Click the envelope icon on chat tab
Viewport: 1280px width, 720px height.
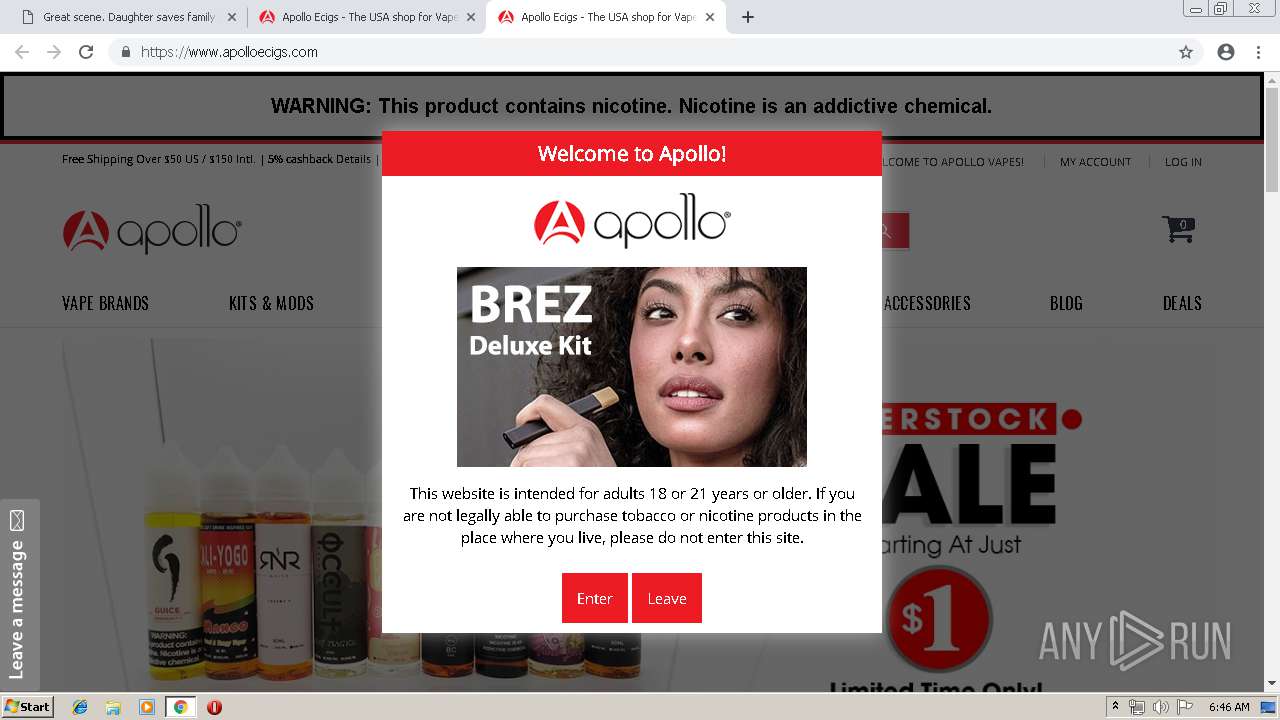click(x=17, y=520)
